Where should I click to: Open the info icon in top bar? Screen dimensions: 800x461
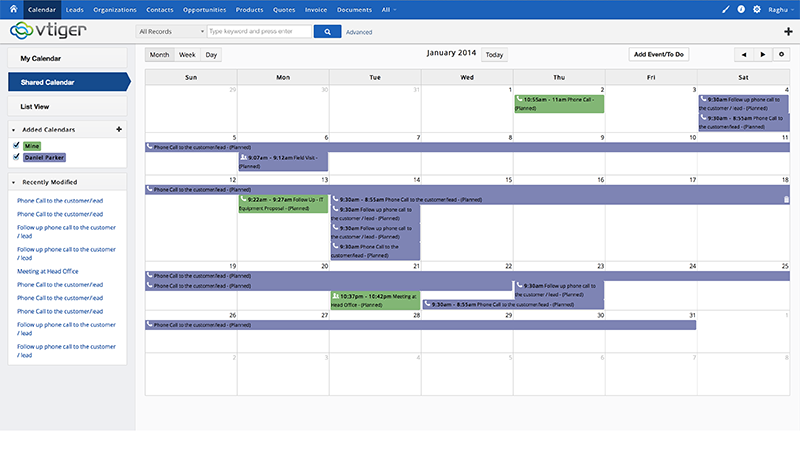coord(741,9)
